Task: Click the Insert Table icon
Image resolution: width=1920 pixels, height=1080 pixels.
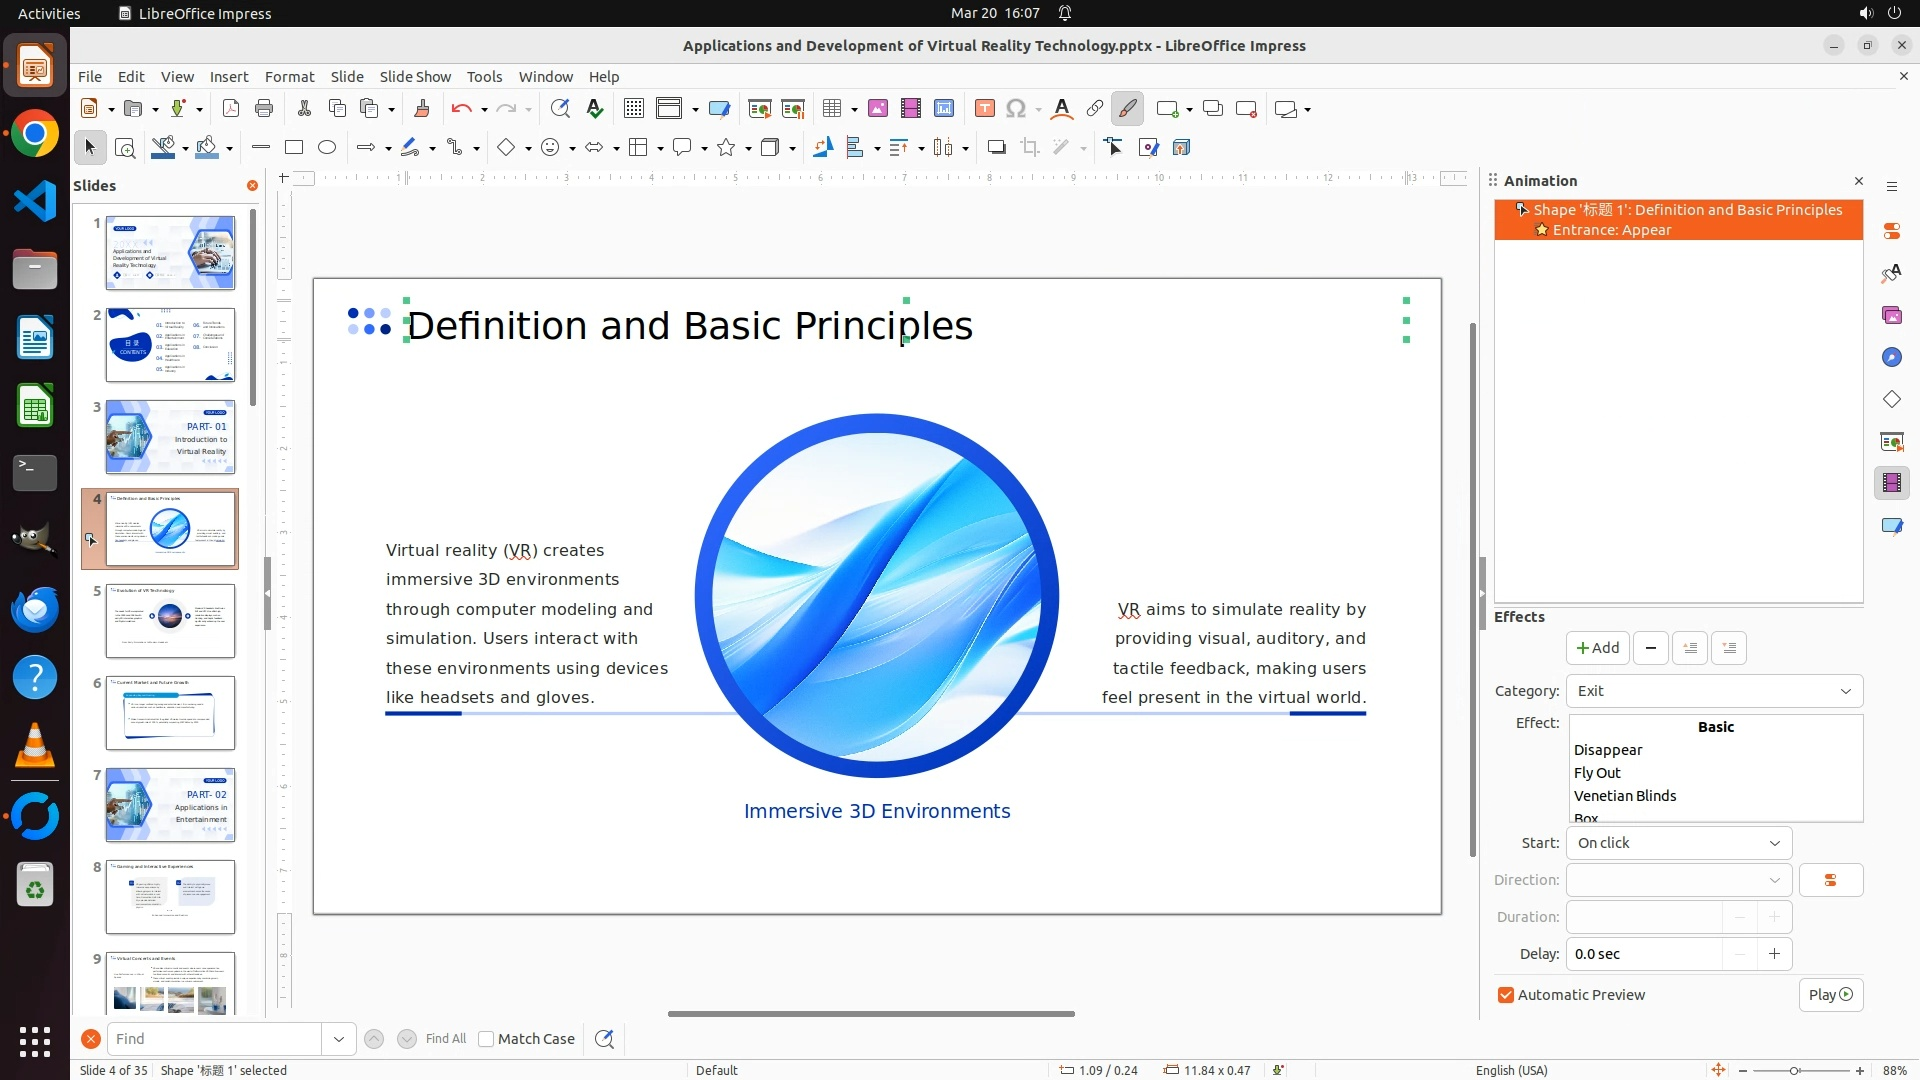Action: 832,109
